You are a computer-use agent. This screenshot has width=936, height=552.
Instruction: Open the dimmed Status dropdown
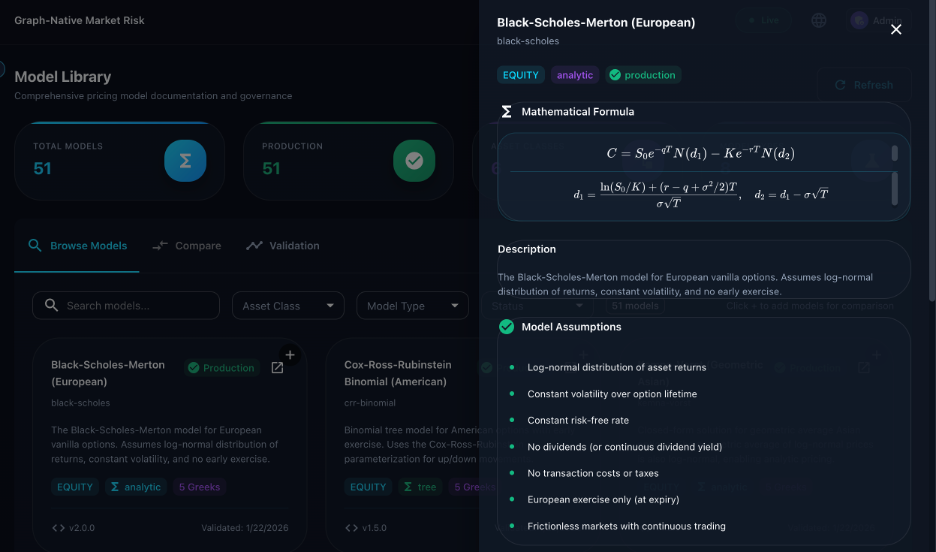pos(537,306)
